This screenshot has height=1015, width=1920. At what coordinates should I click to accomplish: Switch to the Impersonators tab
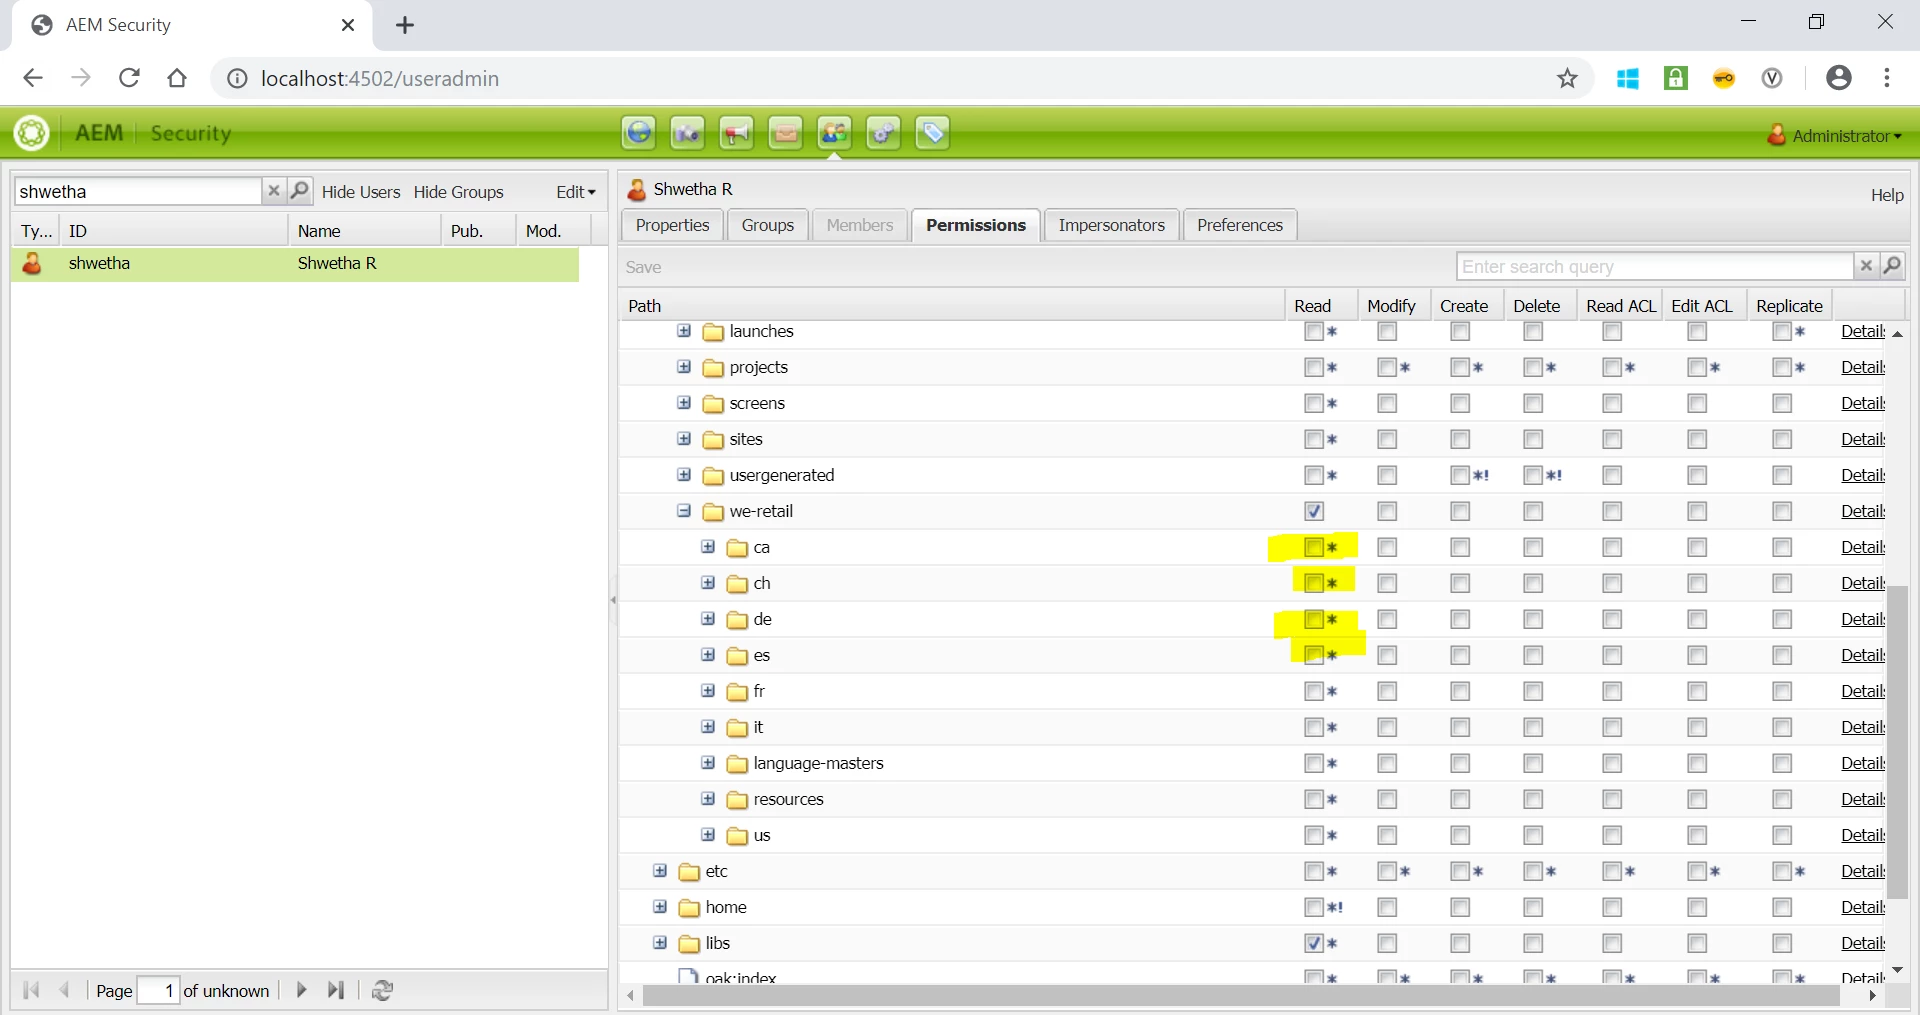click(1112, 225)
